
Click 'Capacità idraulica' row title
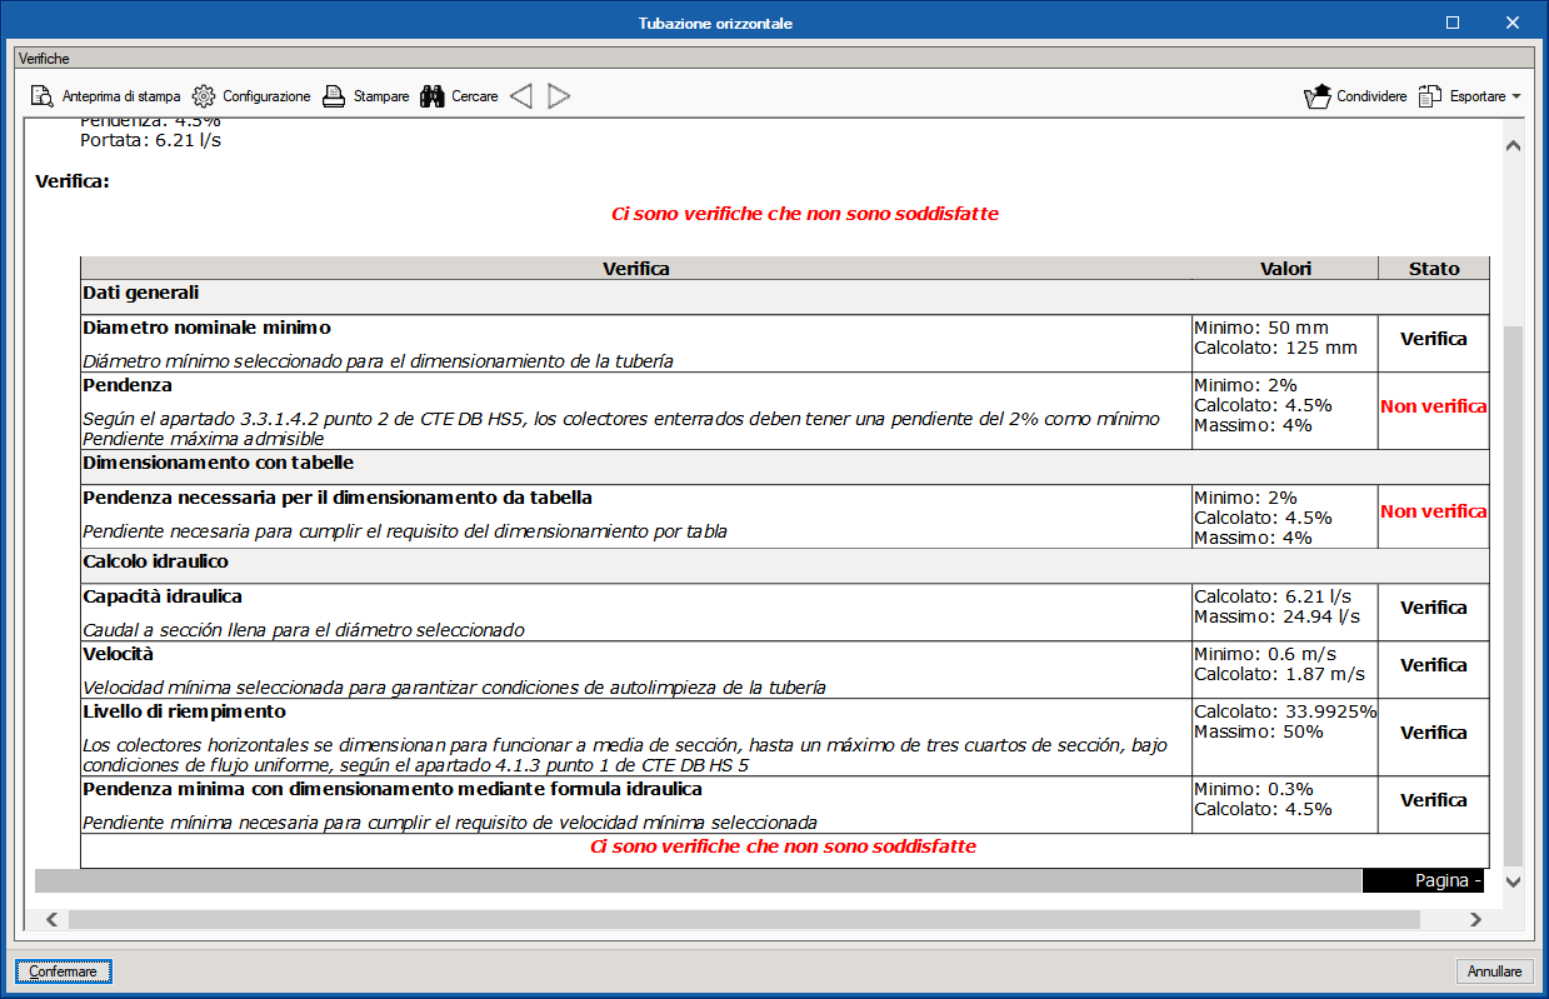(x=162, y=596)
